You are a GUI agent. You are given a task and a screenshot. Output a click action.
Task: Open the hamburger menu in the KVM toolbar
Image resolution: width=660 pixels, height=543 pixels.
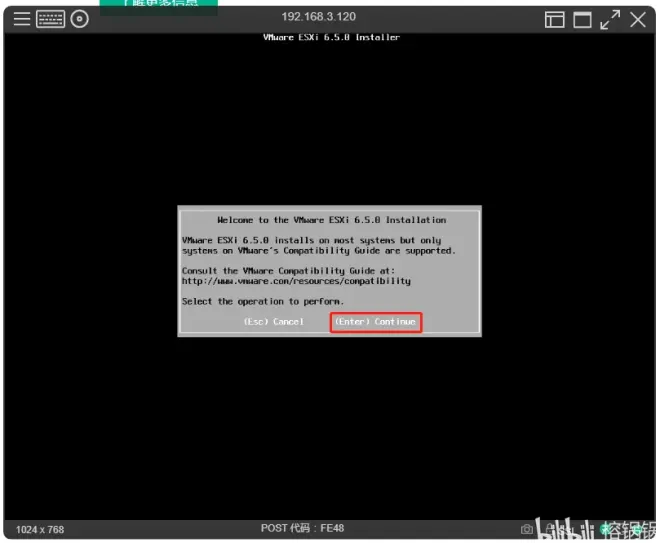22,19
